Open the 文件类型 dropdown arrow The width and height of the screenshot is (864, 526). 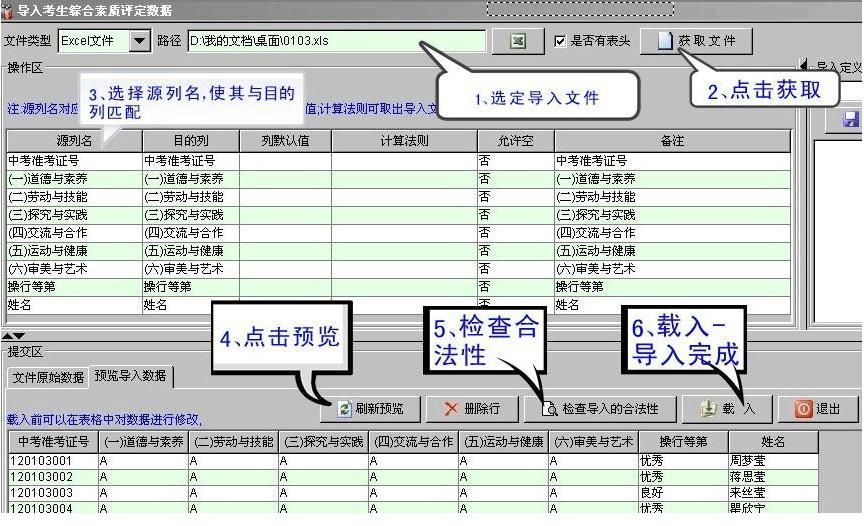tap(139, 41)
